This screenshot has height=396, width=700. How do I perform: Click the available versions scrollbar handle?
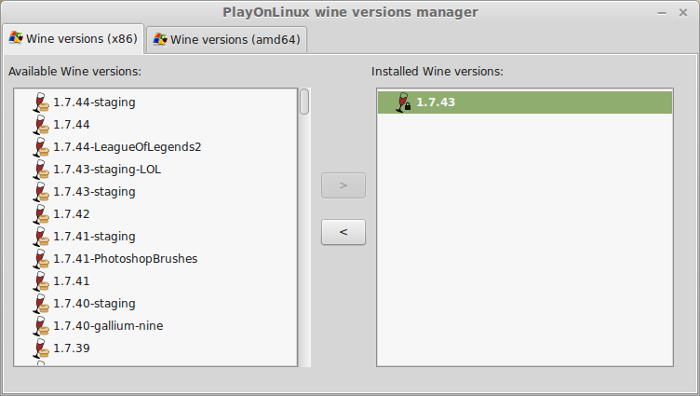(x=304, y=102)
